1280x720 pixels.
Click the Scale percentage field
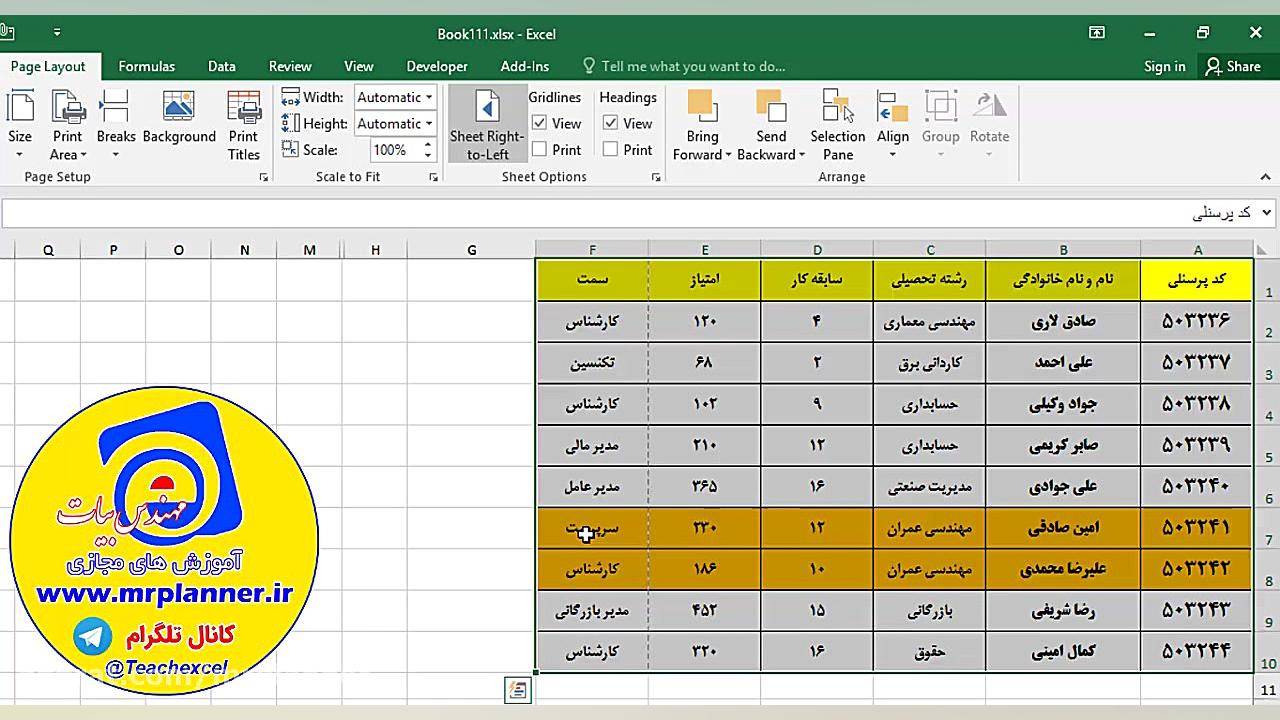click(x=395, y=149)
